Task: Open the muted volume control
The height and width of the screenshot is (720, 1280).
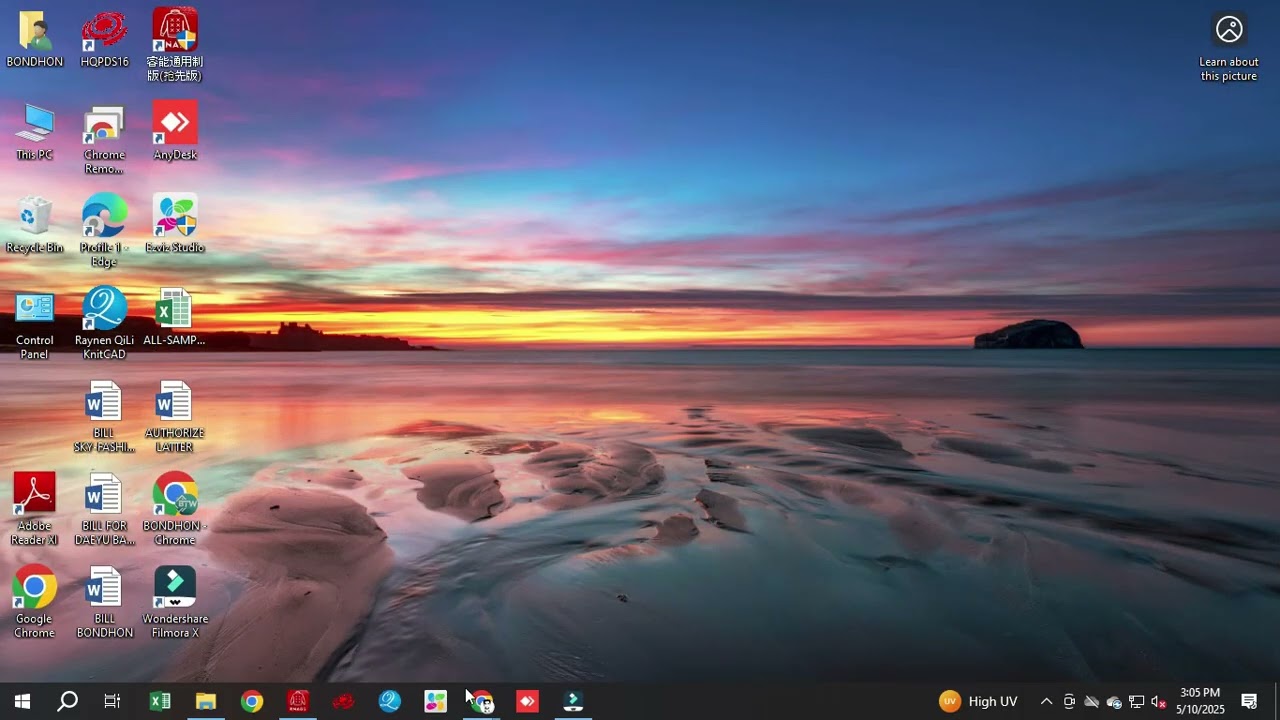Action: (x=1159, y=702)
